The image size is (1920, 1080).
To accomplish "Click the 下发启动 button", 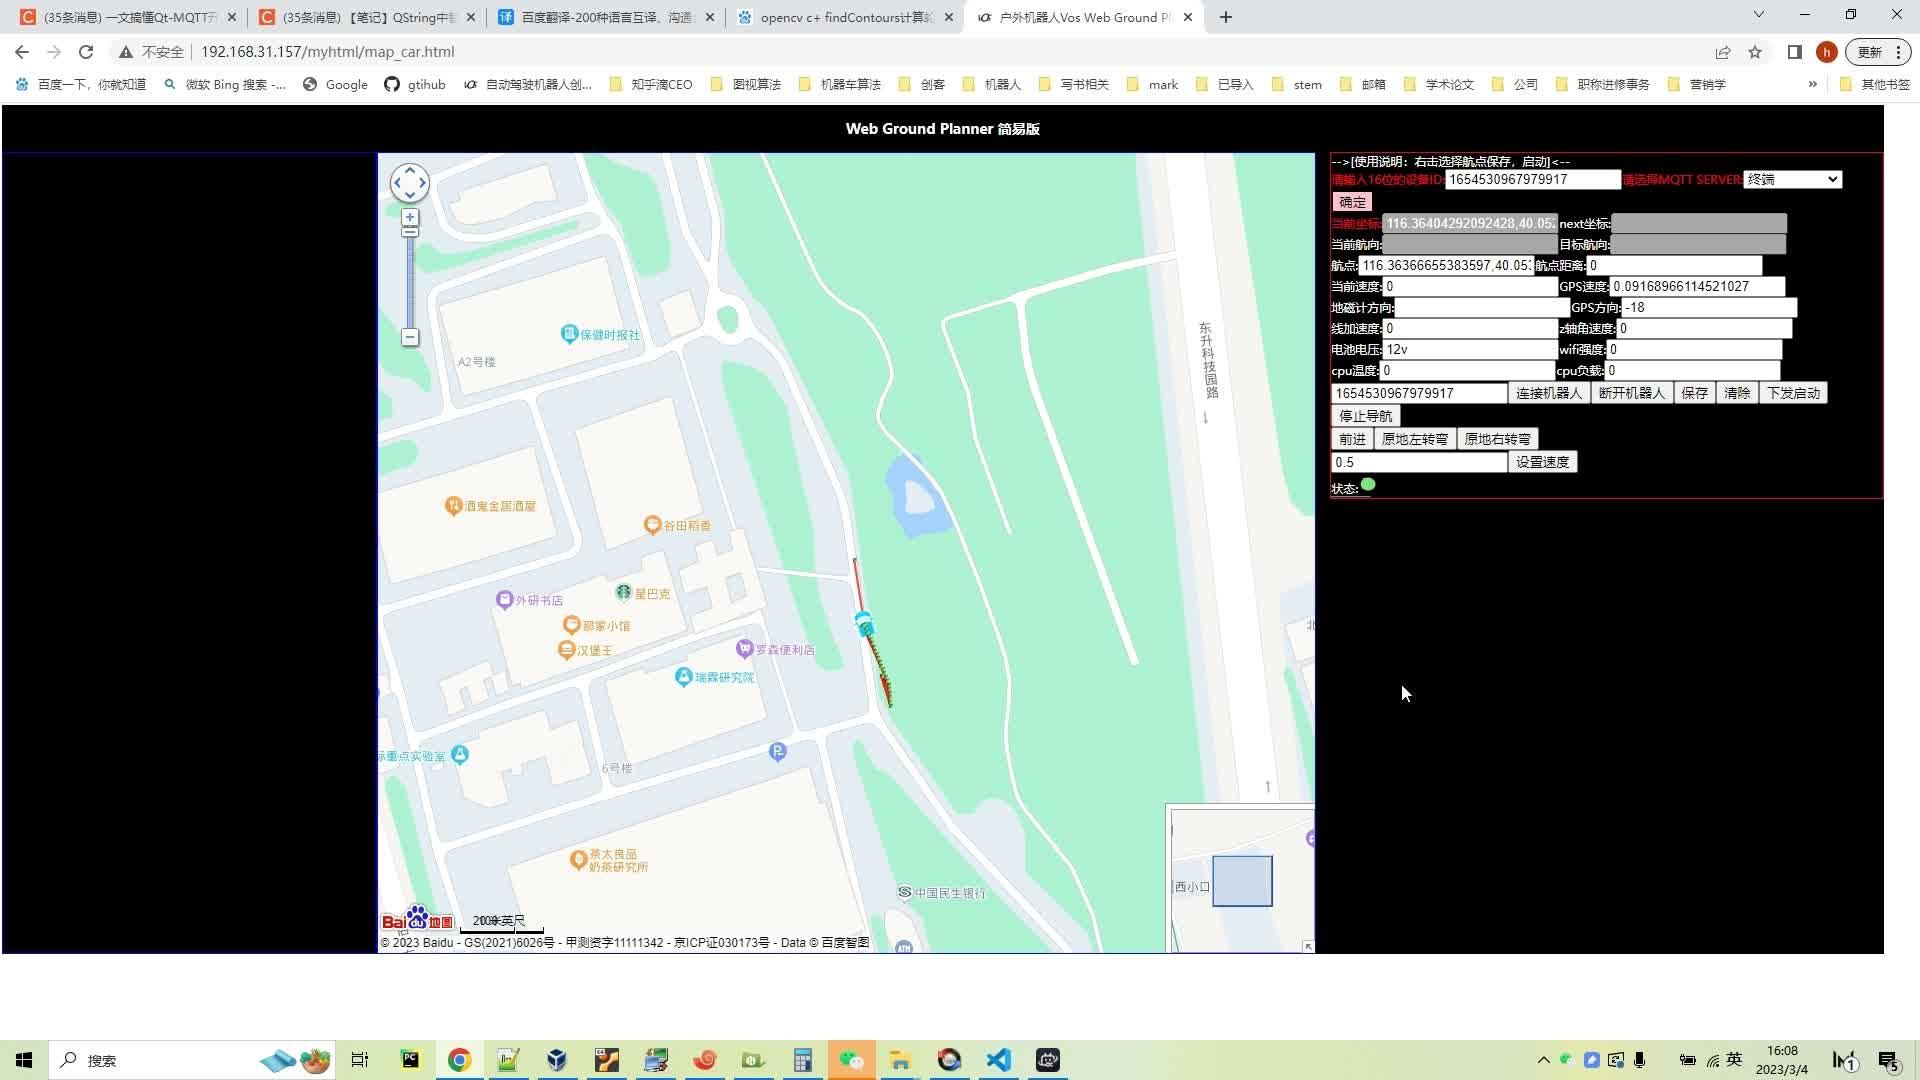I will pos(1793,393).
